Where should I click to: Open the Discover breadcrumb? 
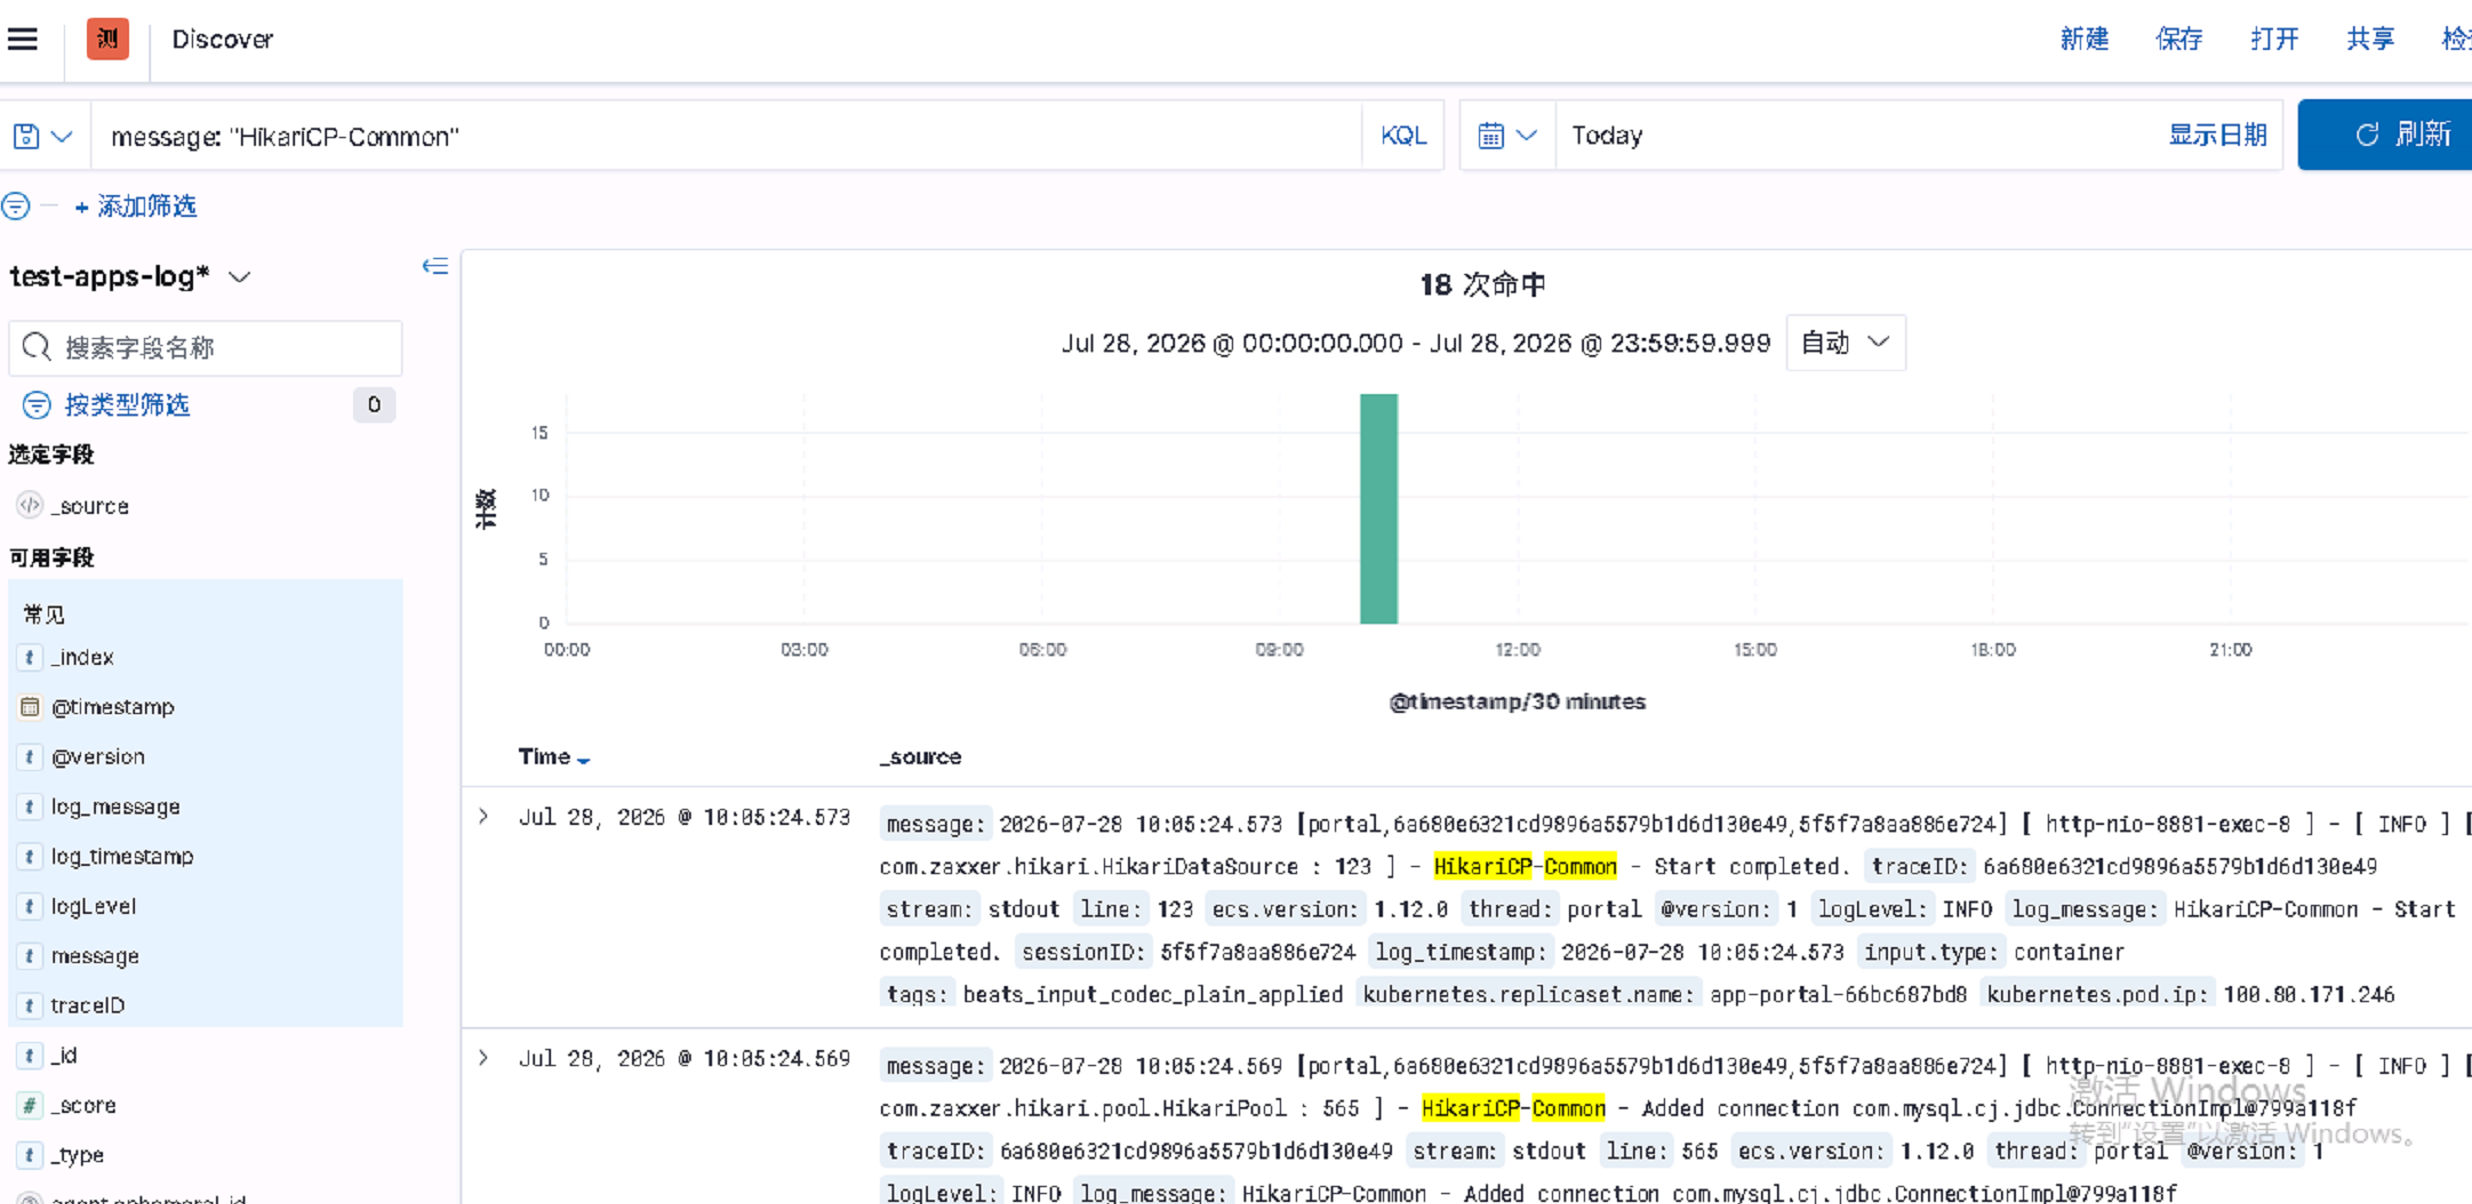click(222, 39)
